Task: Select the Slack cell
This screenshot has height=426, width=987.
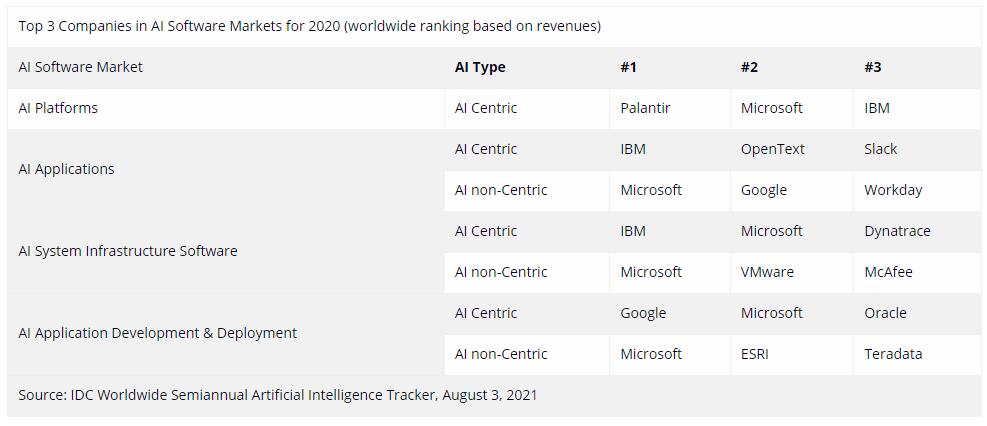Action: (x=880, y=149)
